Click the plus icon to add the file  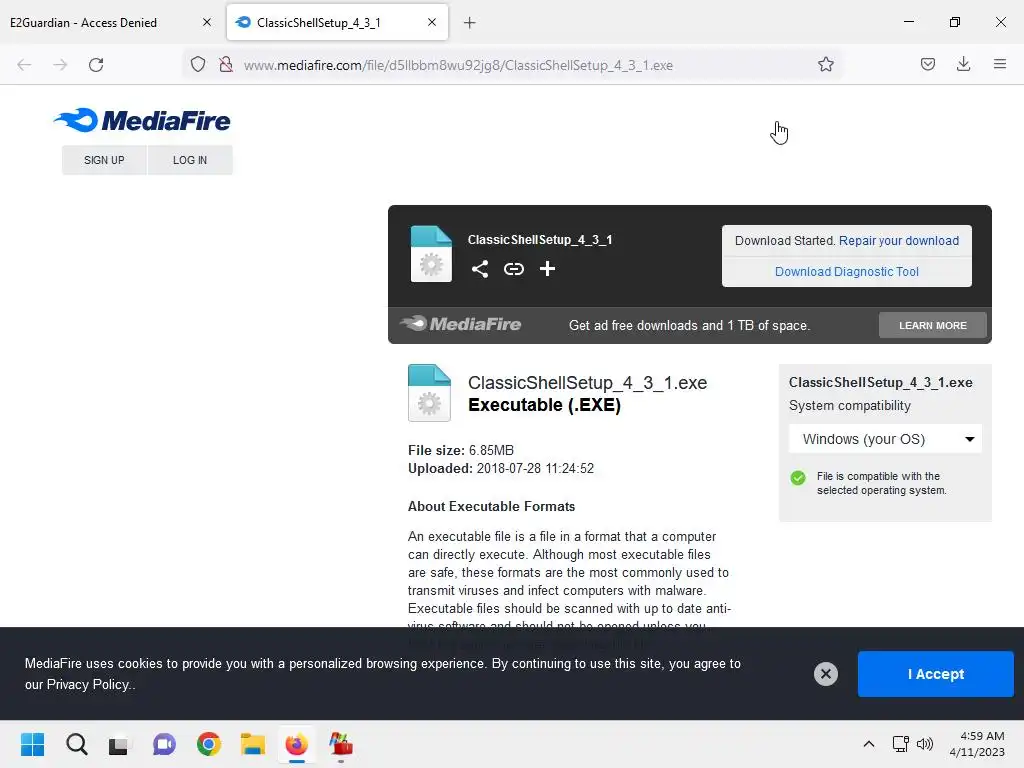(x=547, y=268)
